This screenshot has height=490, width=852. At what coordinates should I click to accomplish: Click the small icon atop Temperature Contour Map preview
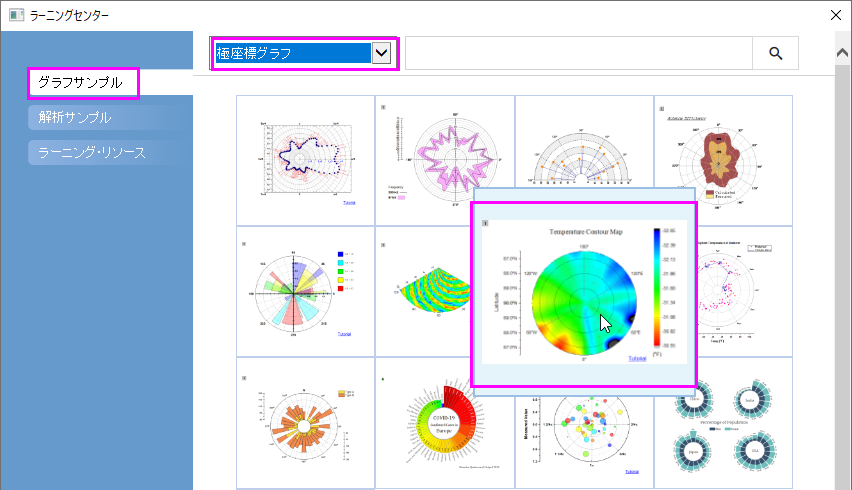point(485,223)
